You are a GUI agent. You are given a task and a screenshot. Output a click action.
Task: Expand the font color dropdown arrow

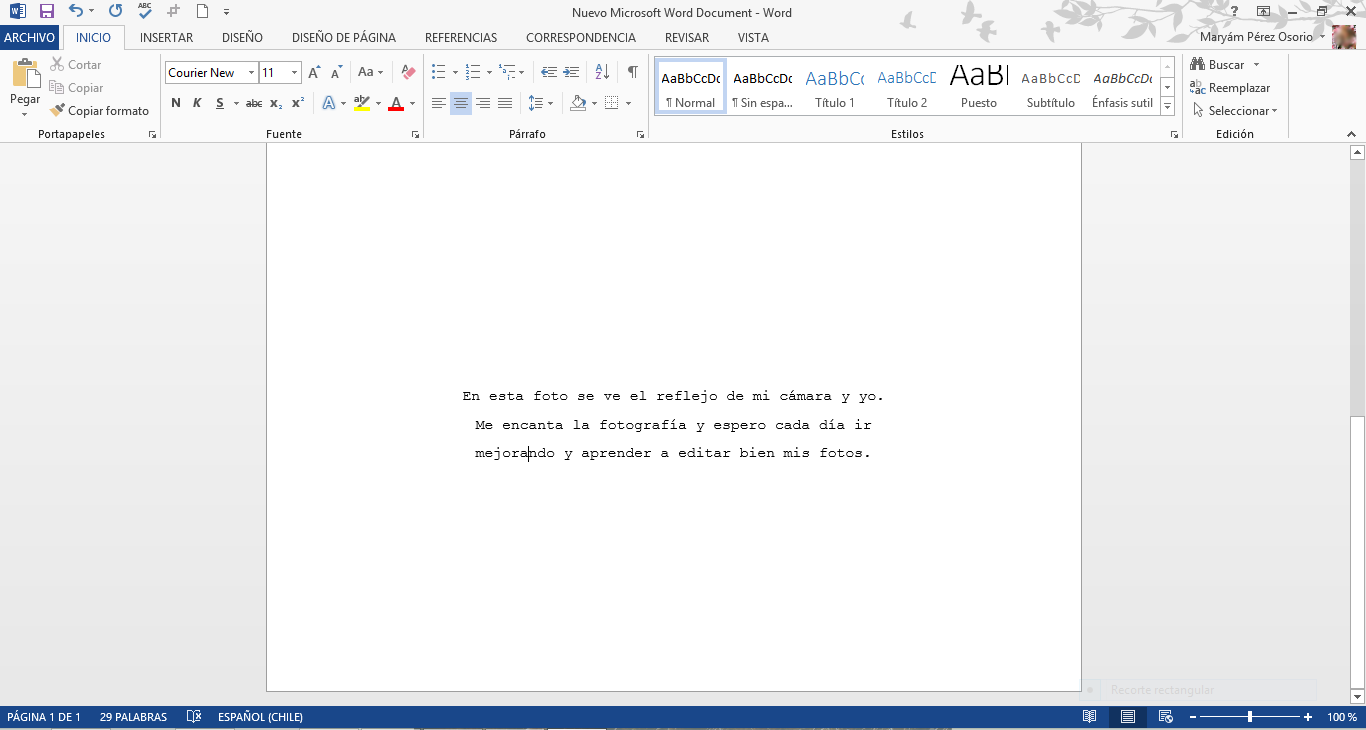412,103
